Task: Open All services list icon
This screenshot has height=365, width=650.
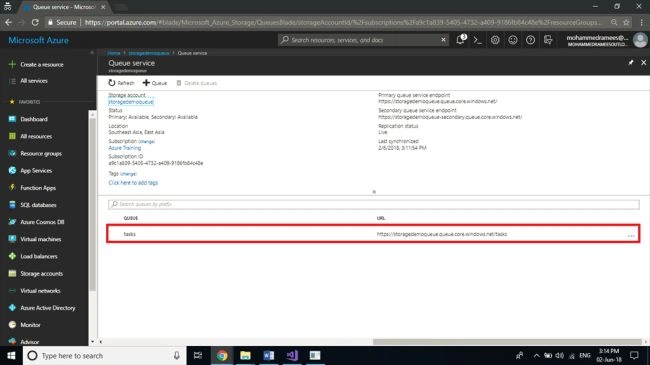Action: coord(12,81)
